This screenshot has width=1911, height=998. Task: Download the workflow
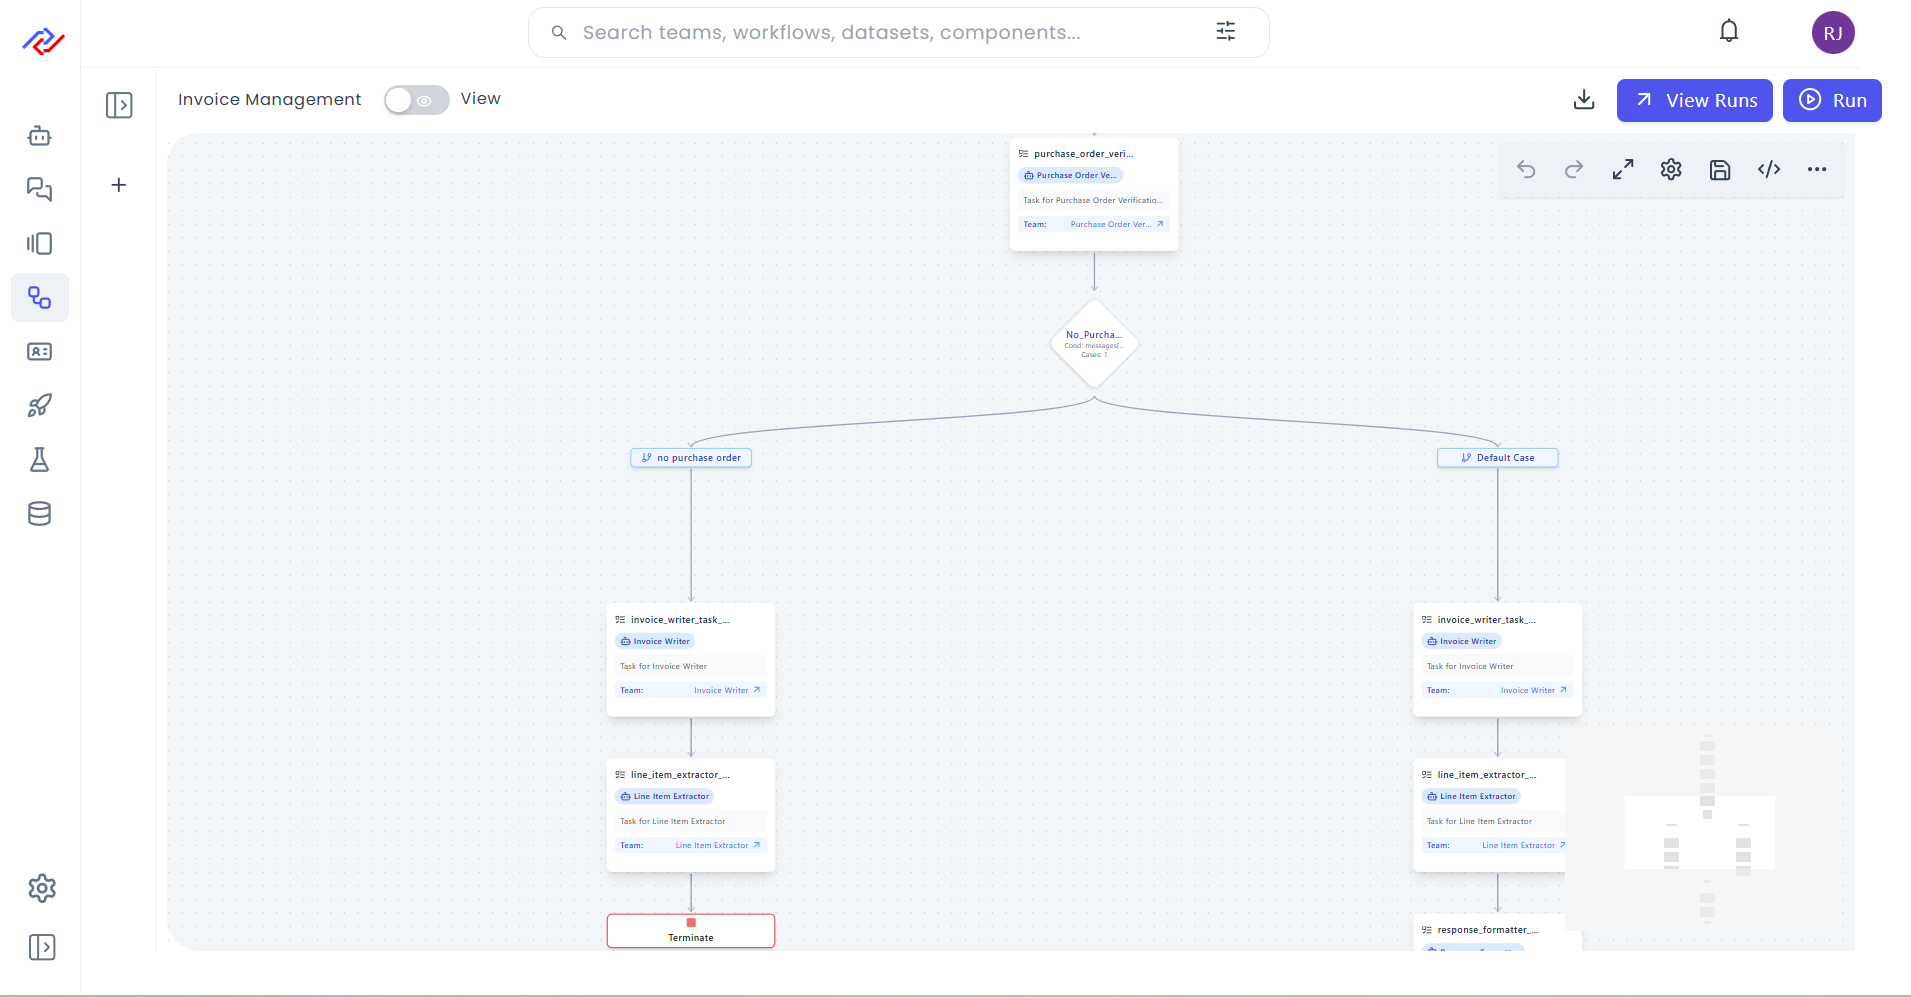[1584, 100]
